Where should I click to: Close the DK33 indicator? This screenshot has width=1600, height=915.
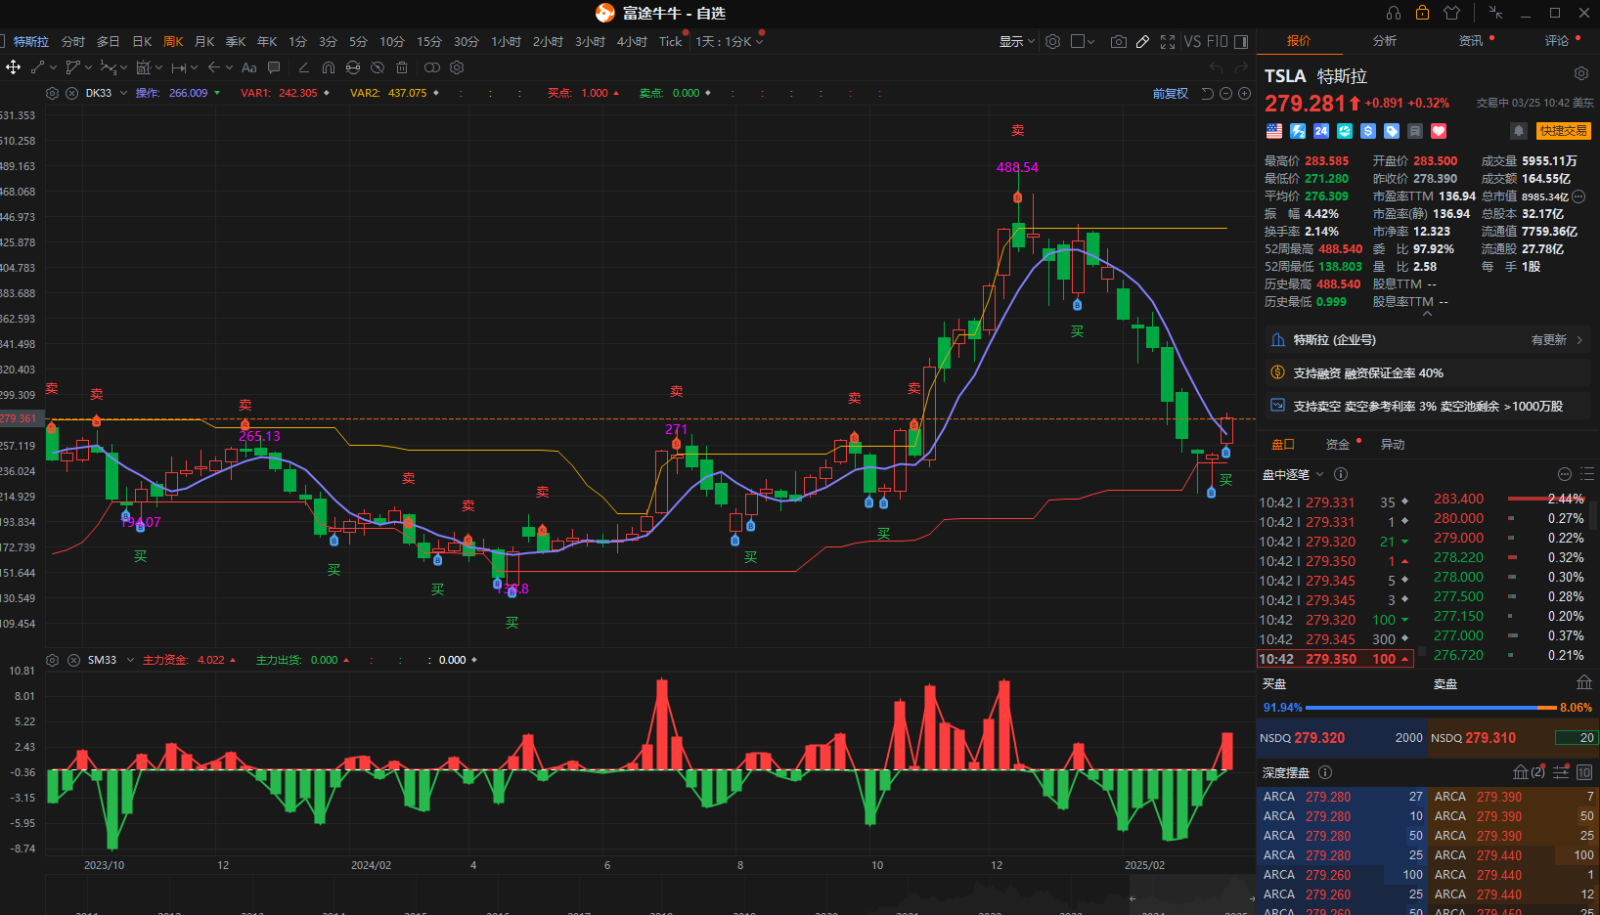pos(72,93)
